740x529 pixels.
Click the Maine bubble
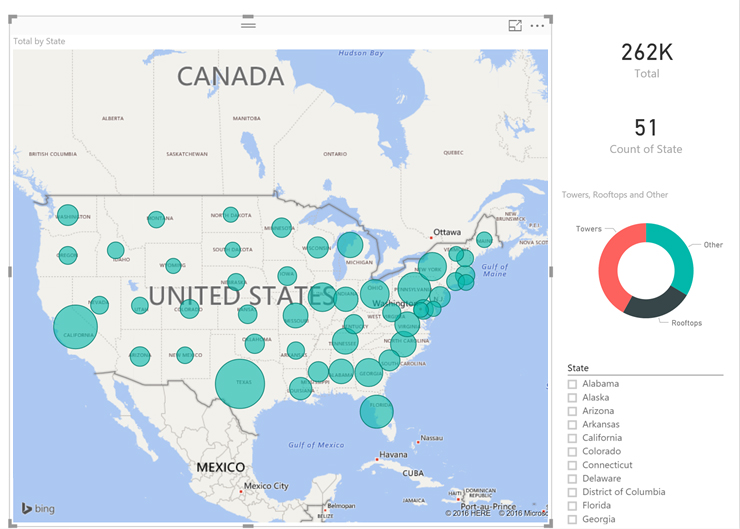(x=484, y=240)
